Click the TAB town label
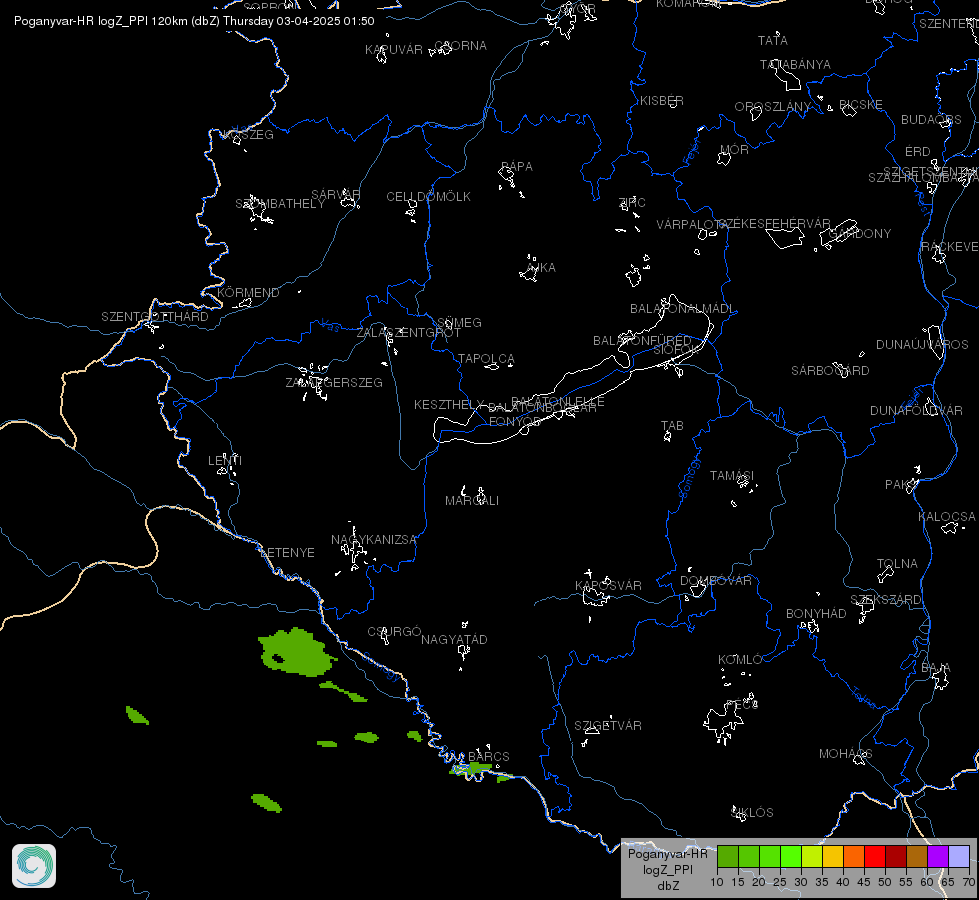The height and width of the screenshot is (900, 979). [672, 426]
